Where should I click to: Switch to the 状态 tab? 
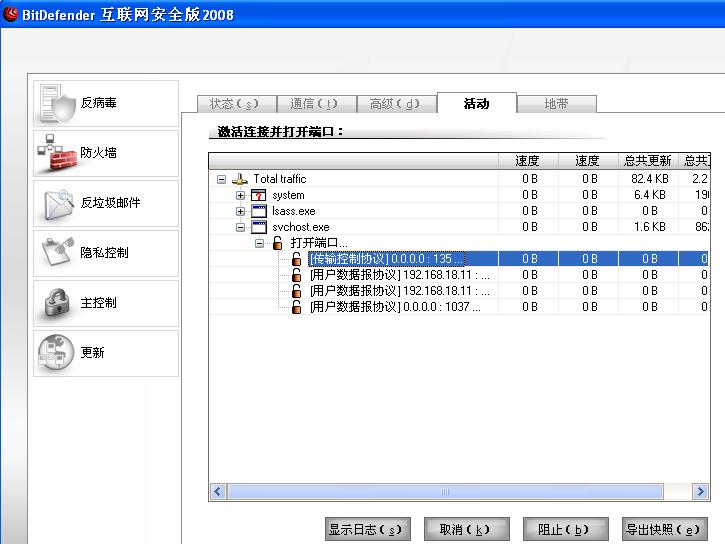coord(228,104)
